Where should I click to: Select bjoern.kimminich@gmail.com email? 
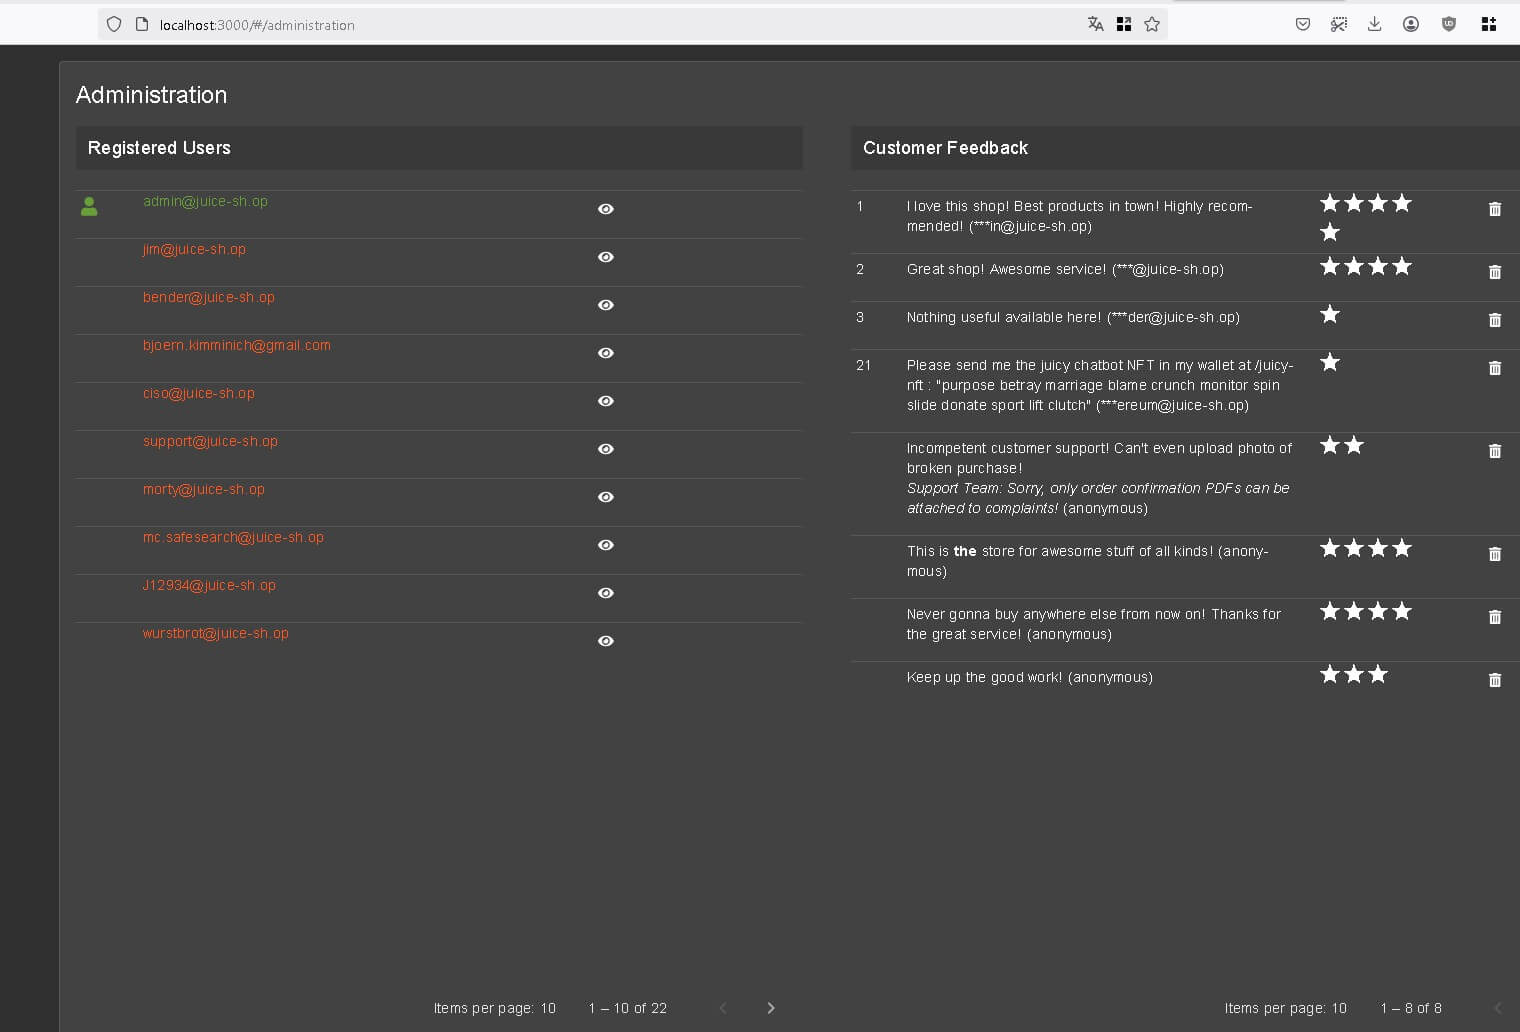tap(236, 345)
